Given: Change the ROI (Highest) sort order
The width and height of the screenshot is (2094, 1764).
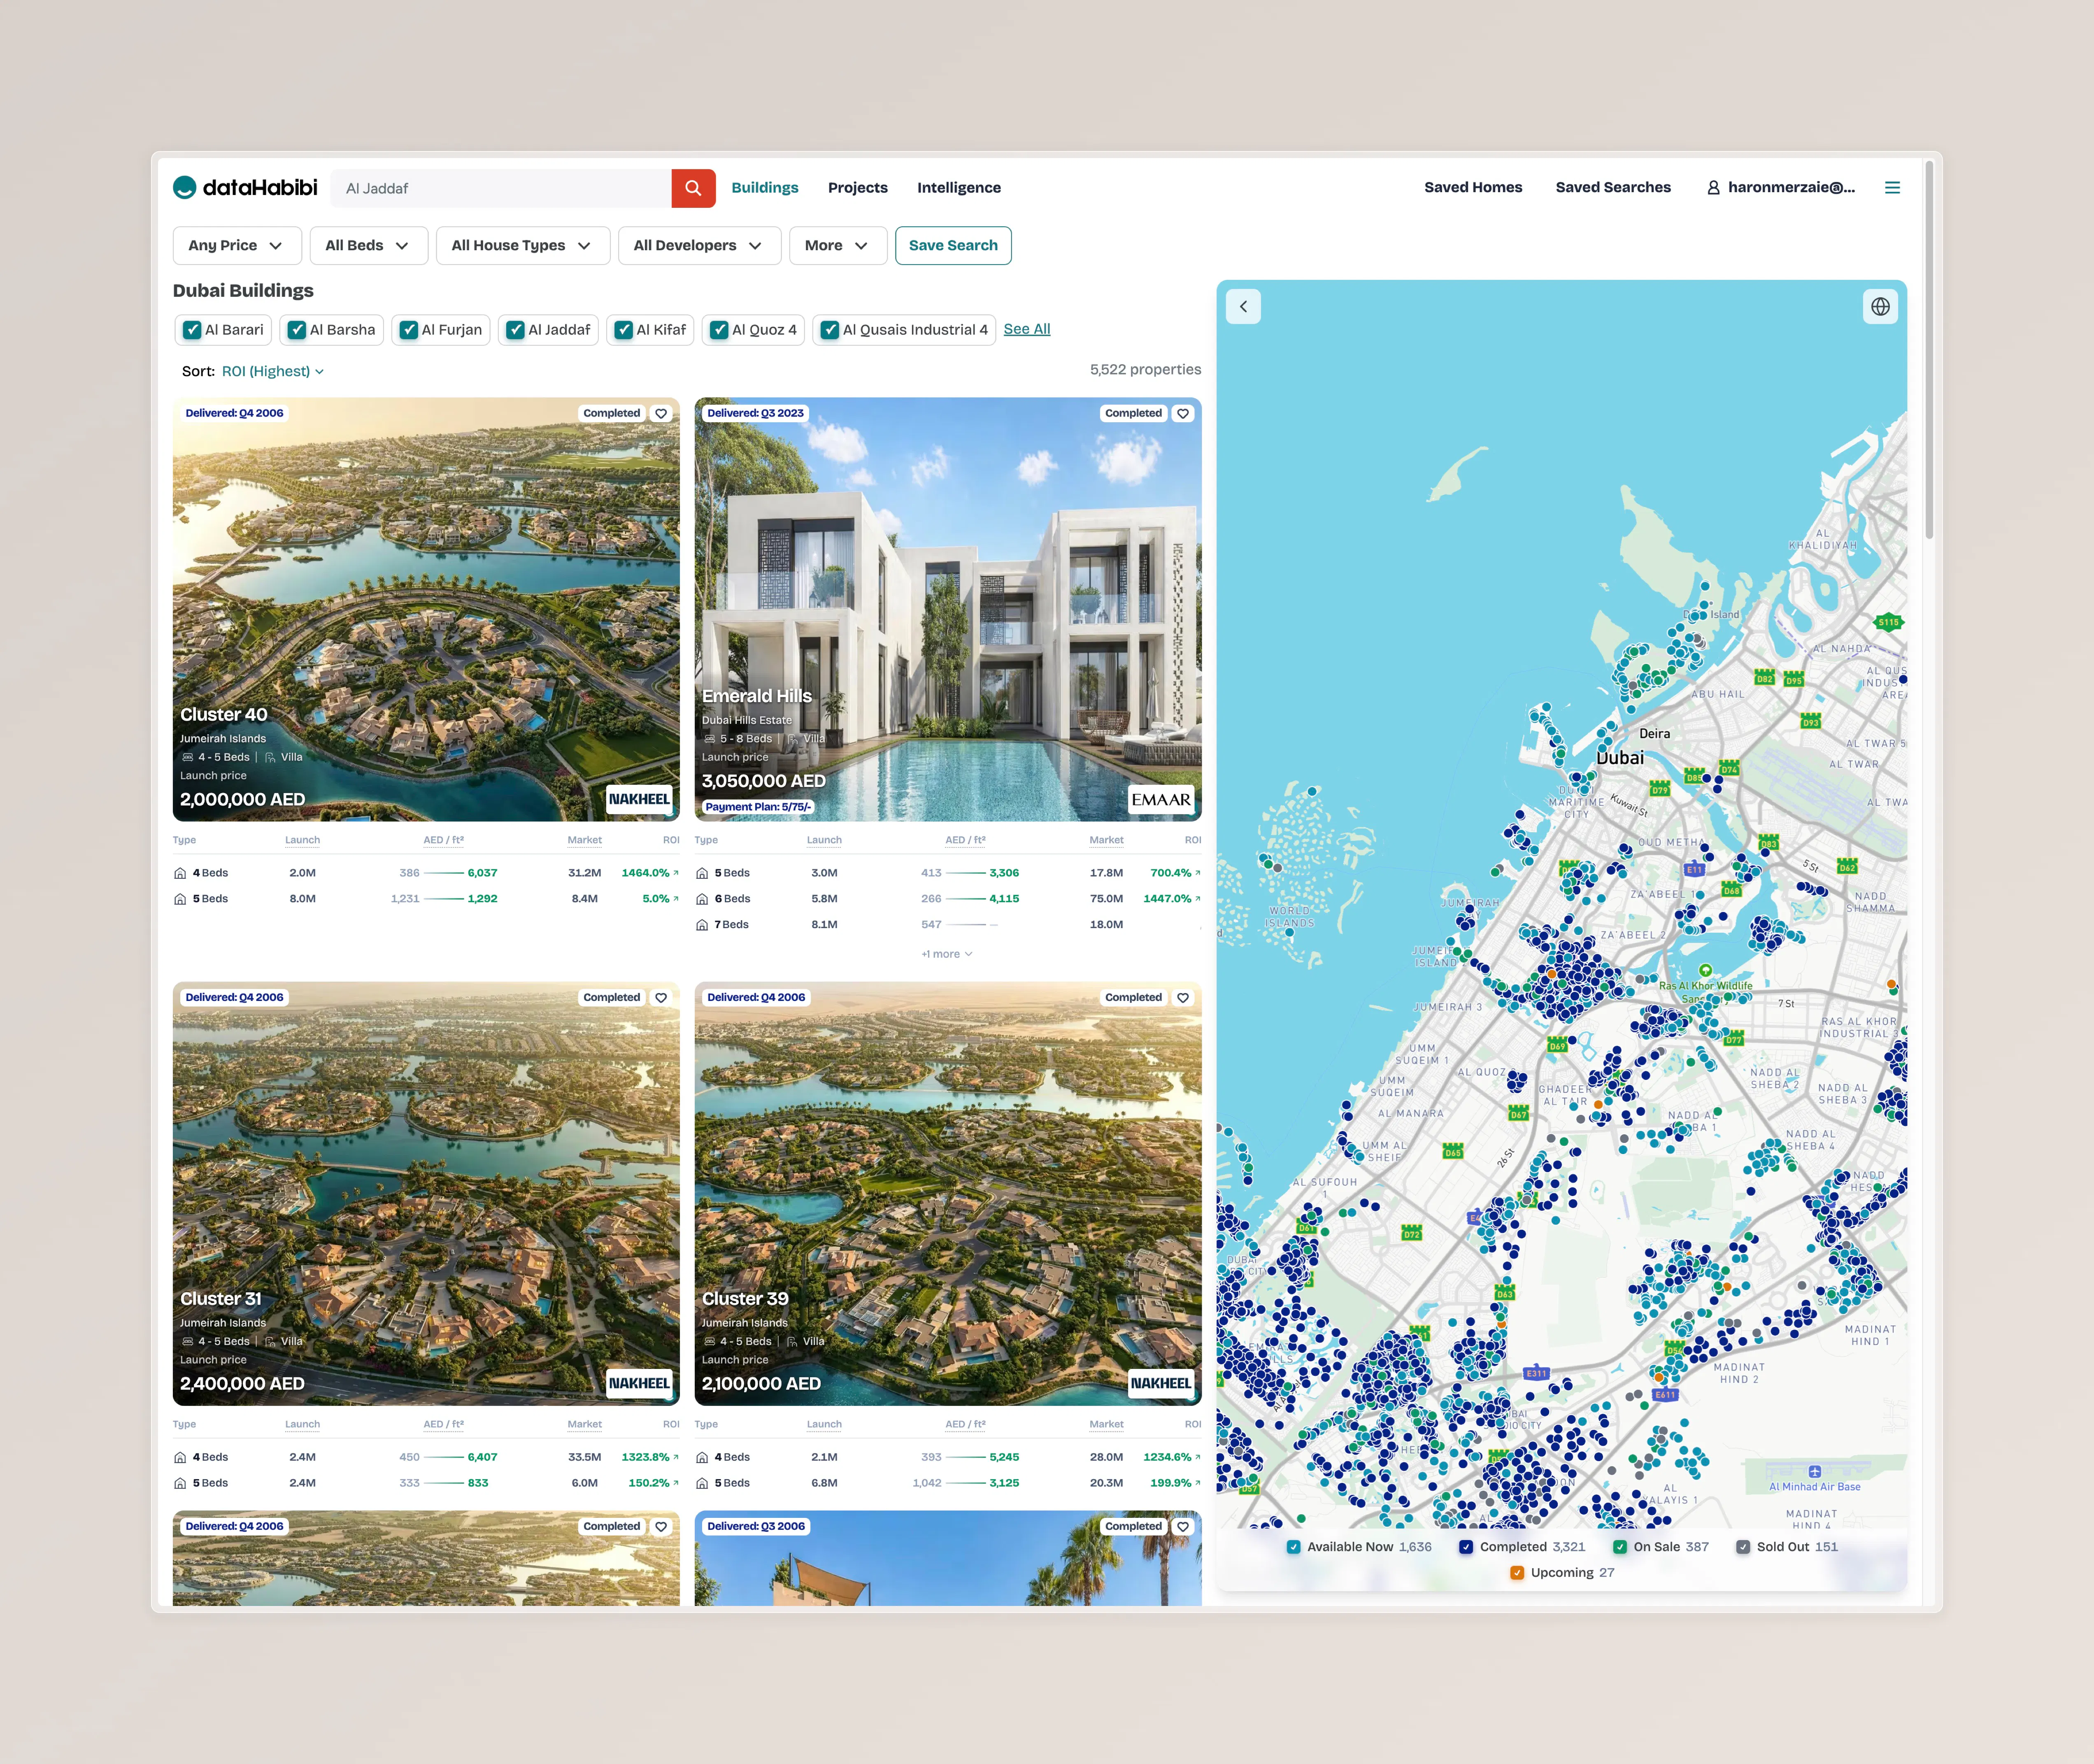Looking at the screenshot, I should pos(273,371).
